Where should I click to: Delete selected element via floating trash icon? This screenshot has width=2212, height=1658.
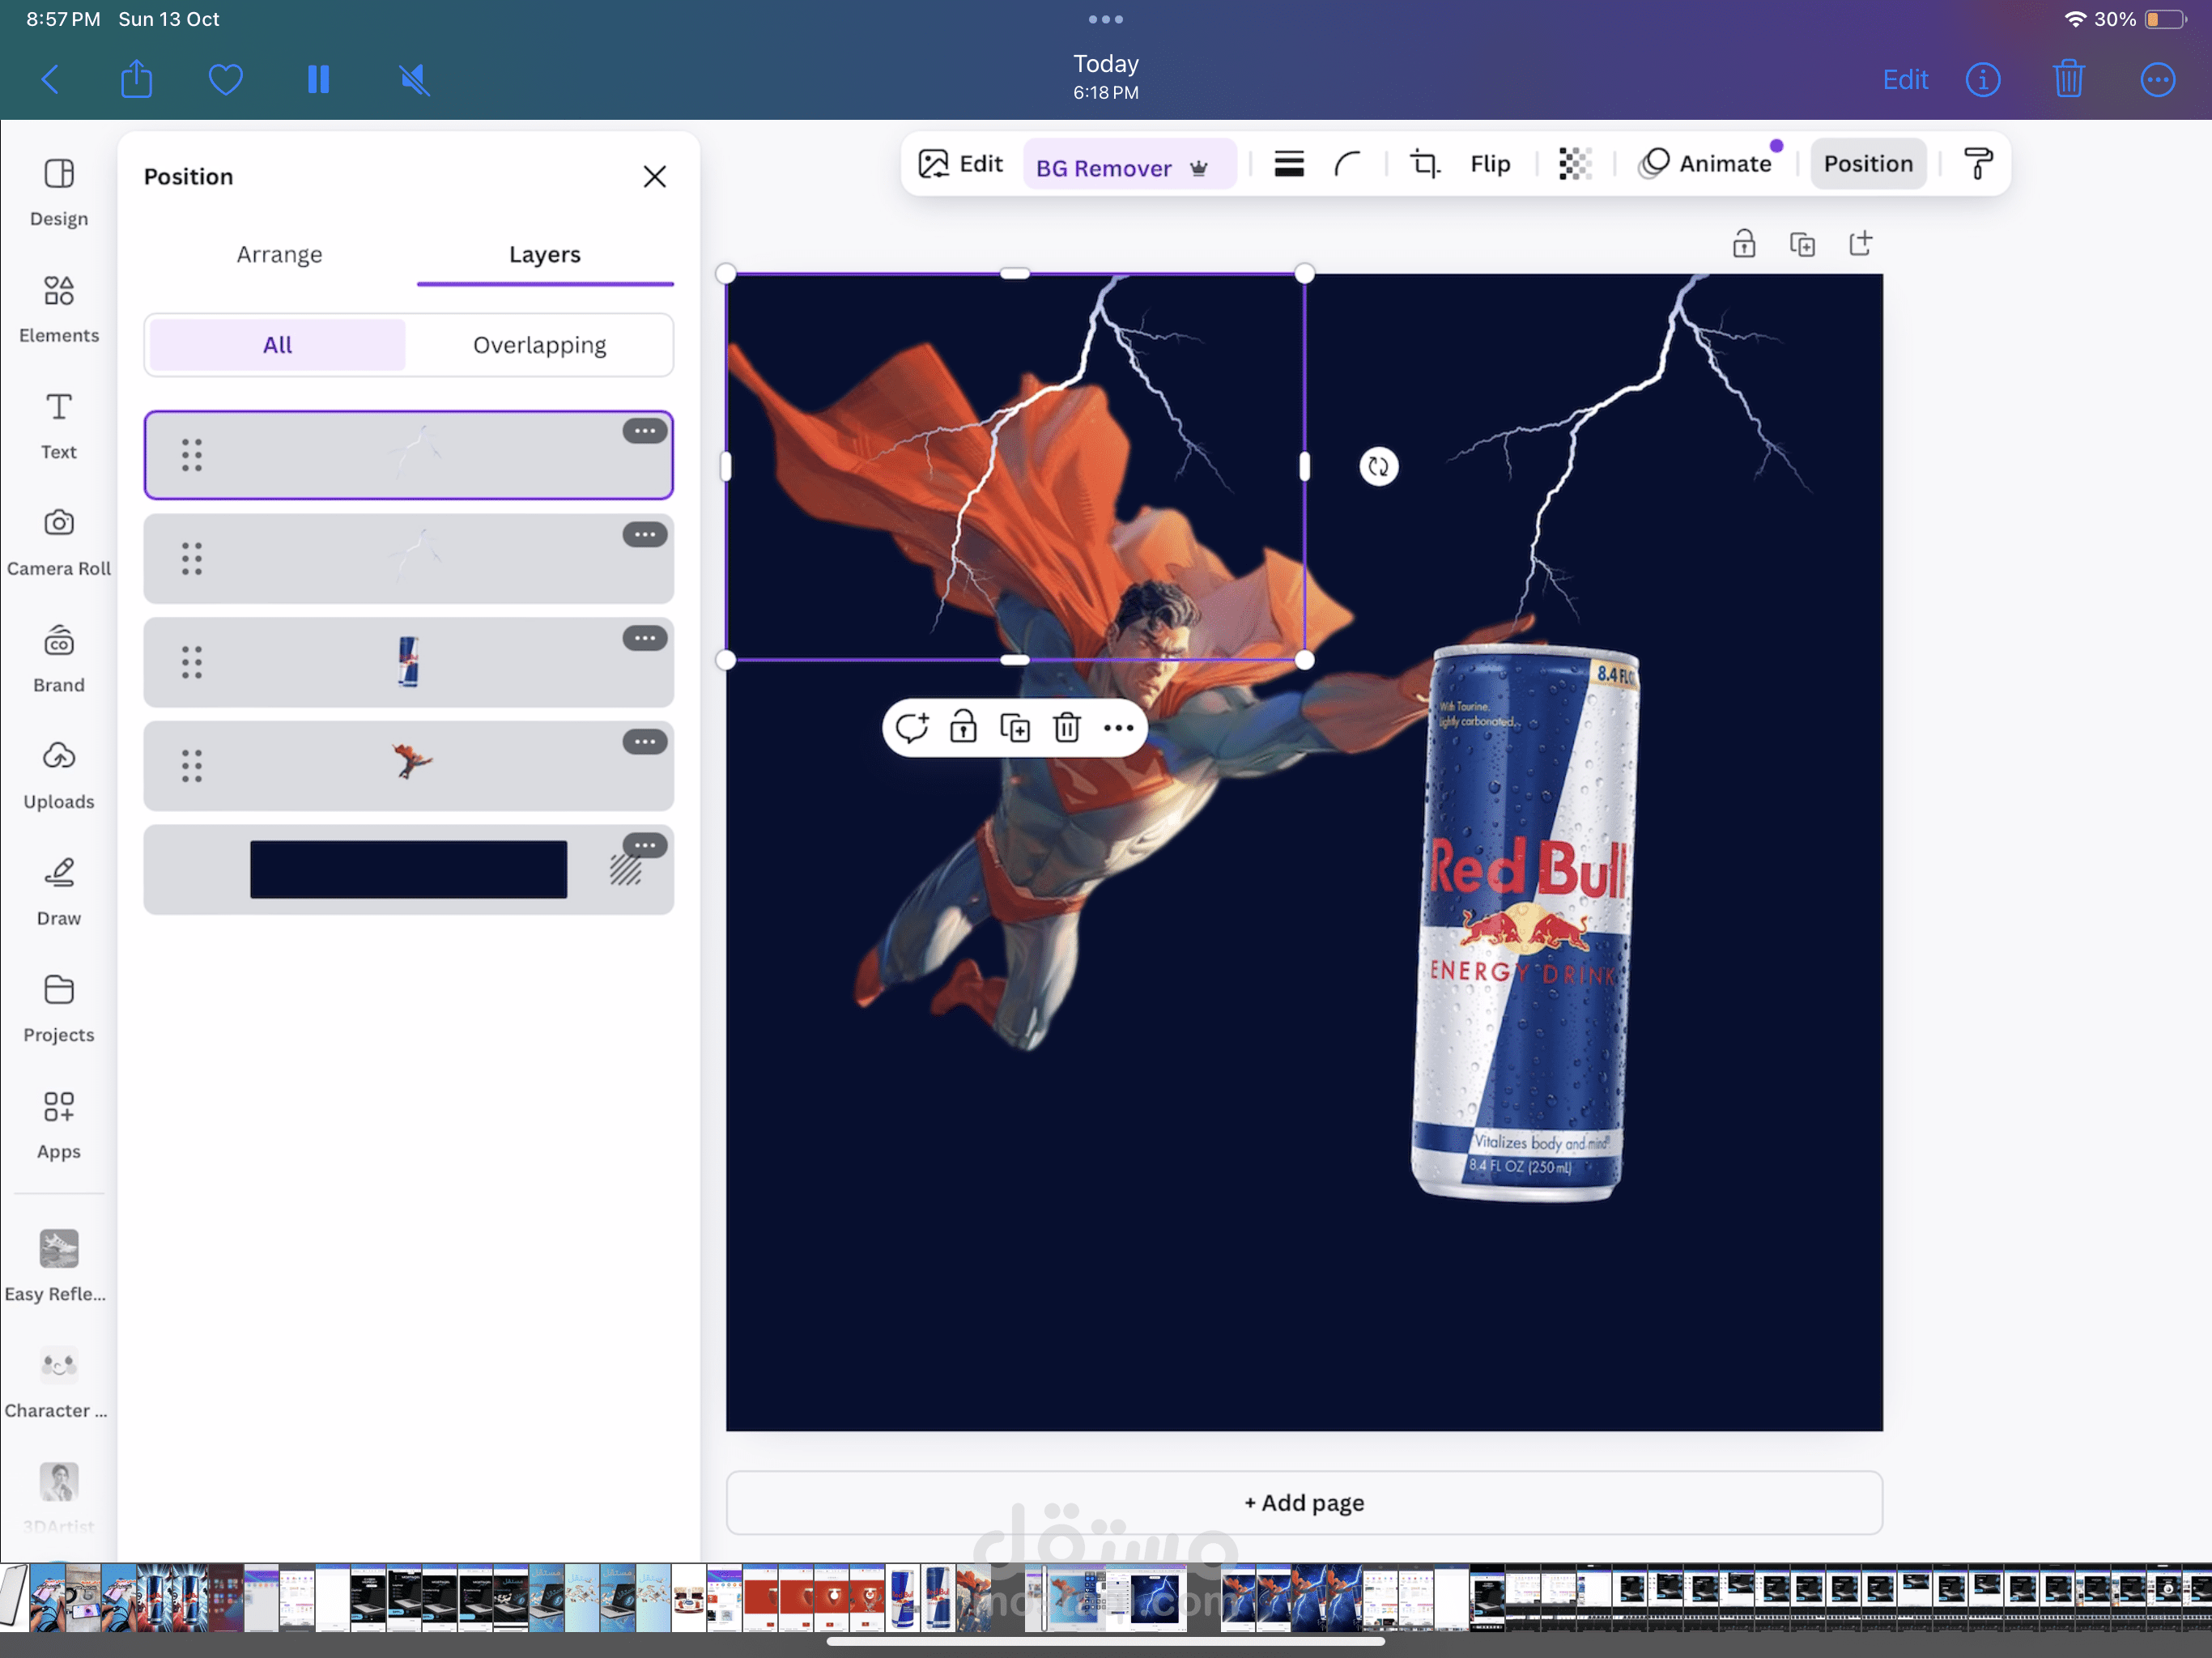click(1067, 728)
